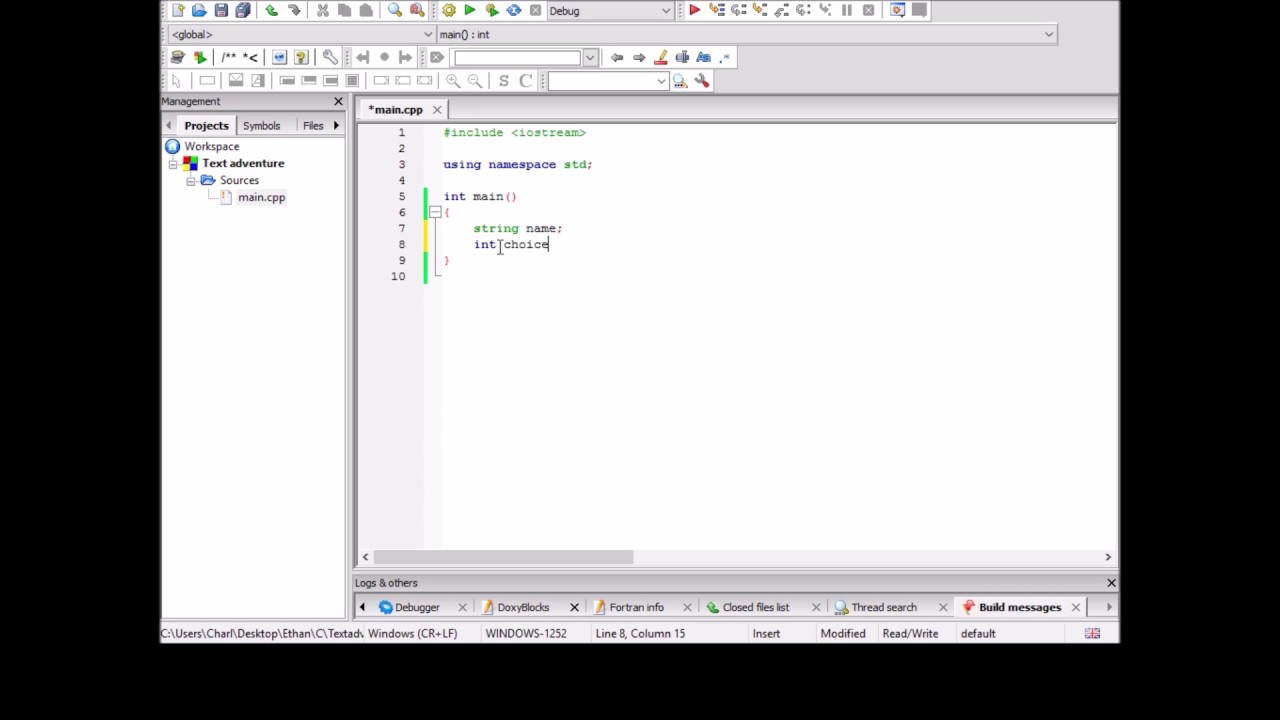Open the <global> scope dropdown
The height and width of the screenshot is (720, 1280).
pos(301,34)
